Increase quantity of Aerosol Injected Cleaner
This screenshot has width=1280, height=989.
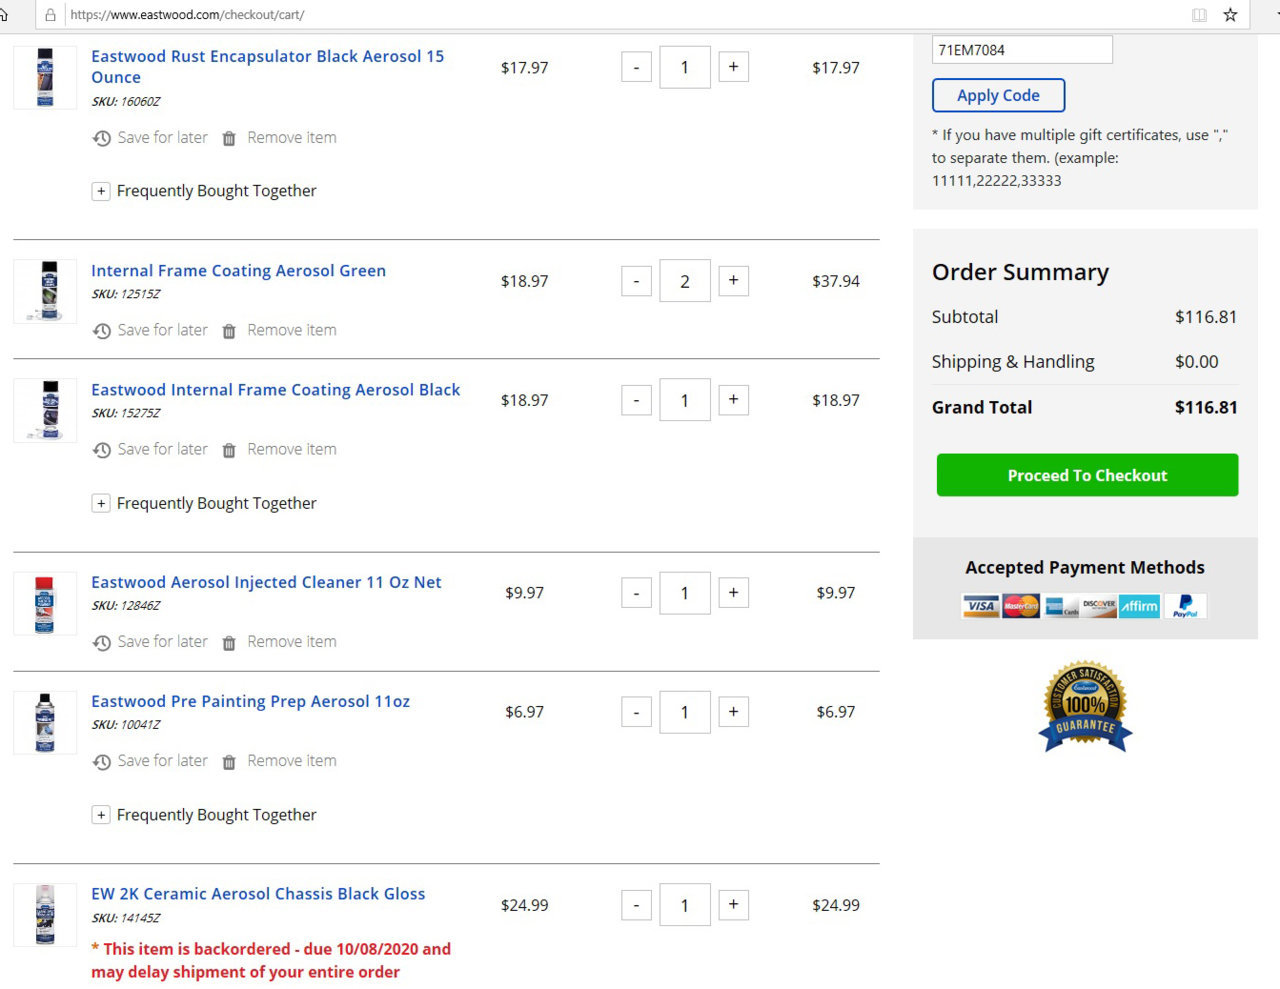(x=733, y=593)
